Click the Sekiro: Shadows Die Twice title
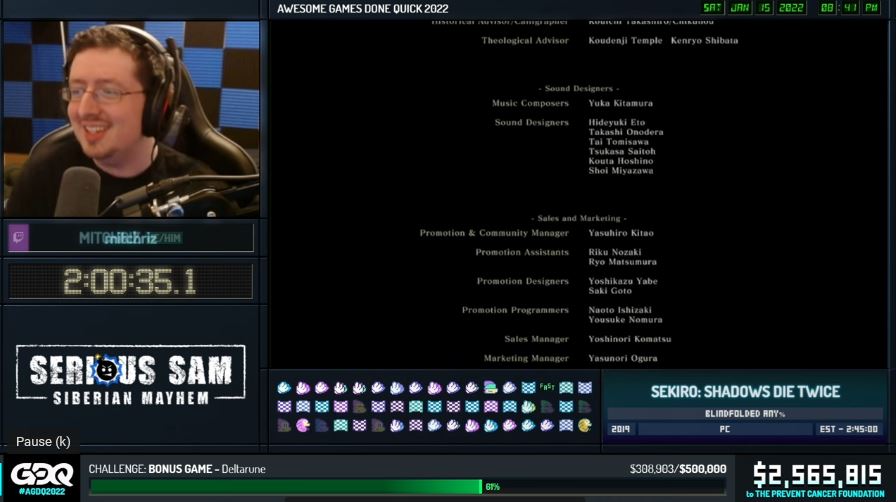Image resolution: width=896 pixels, height=502 pixels. coord(745,391)
